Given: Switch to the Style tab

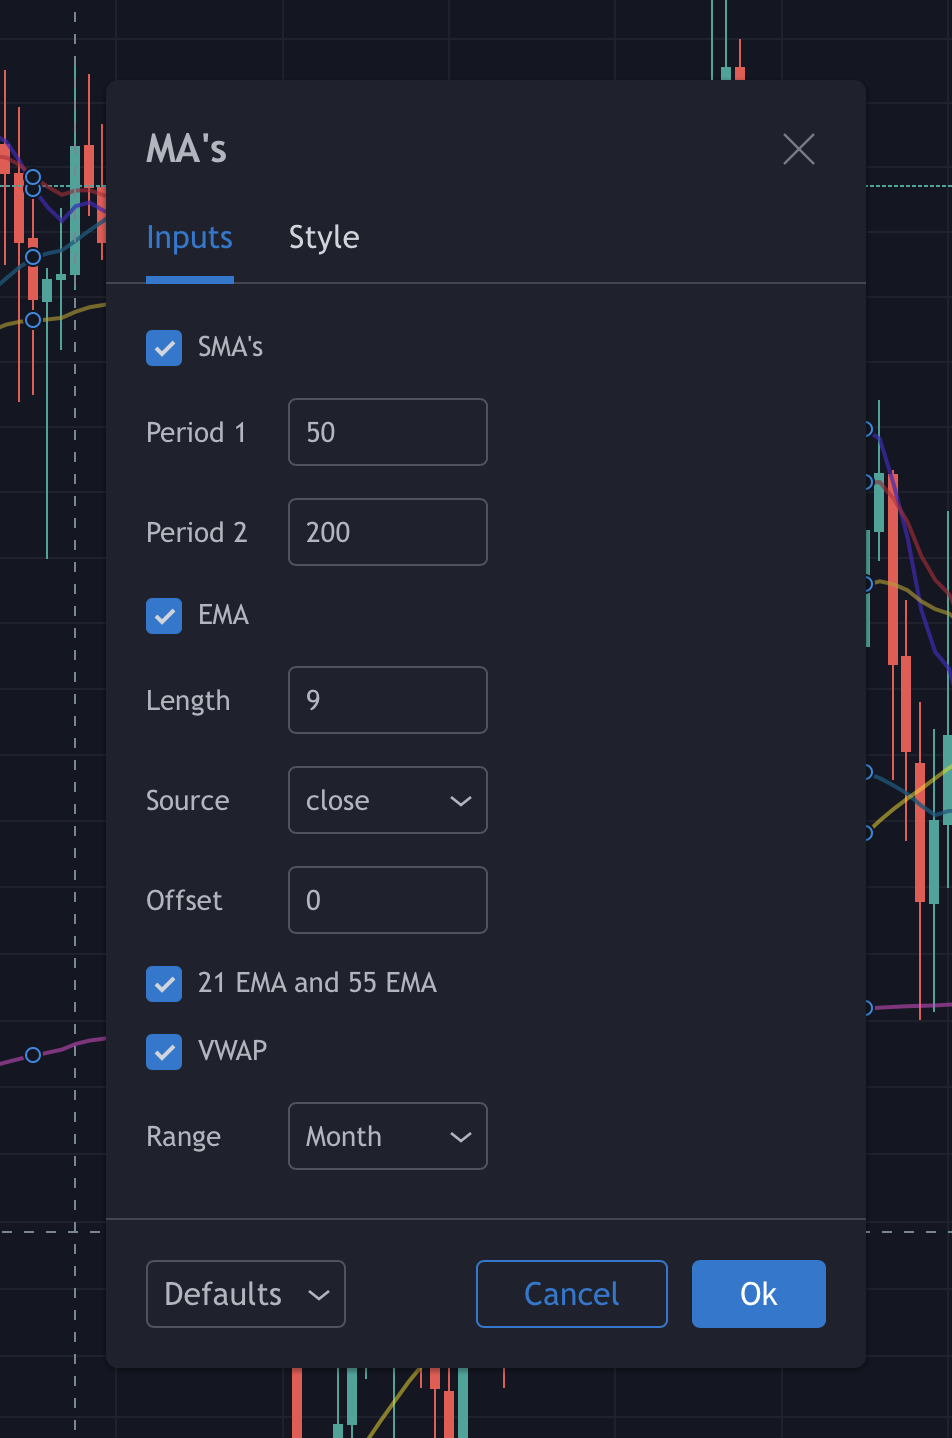Looking at the screenshot, I should coord(324,237).
